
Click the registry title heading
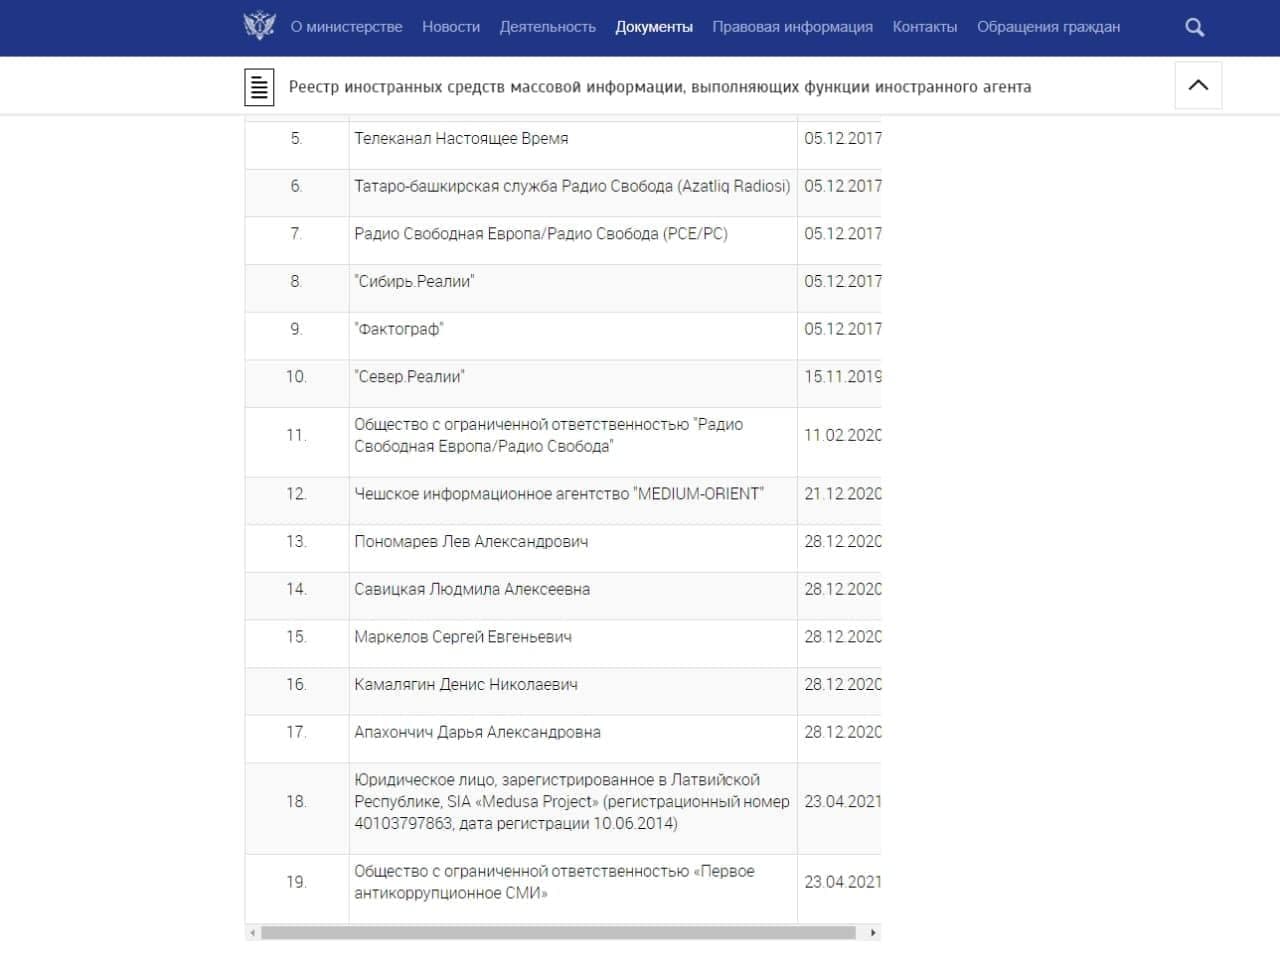(659, 87)
